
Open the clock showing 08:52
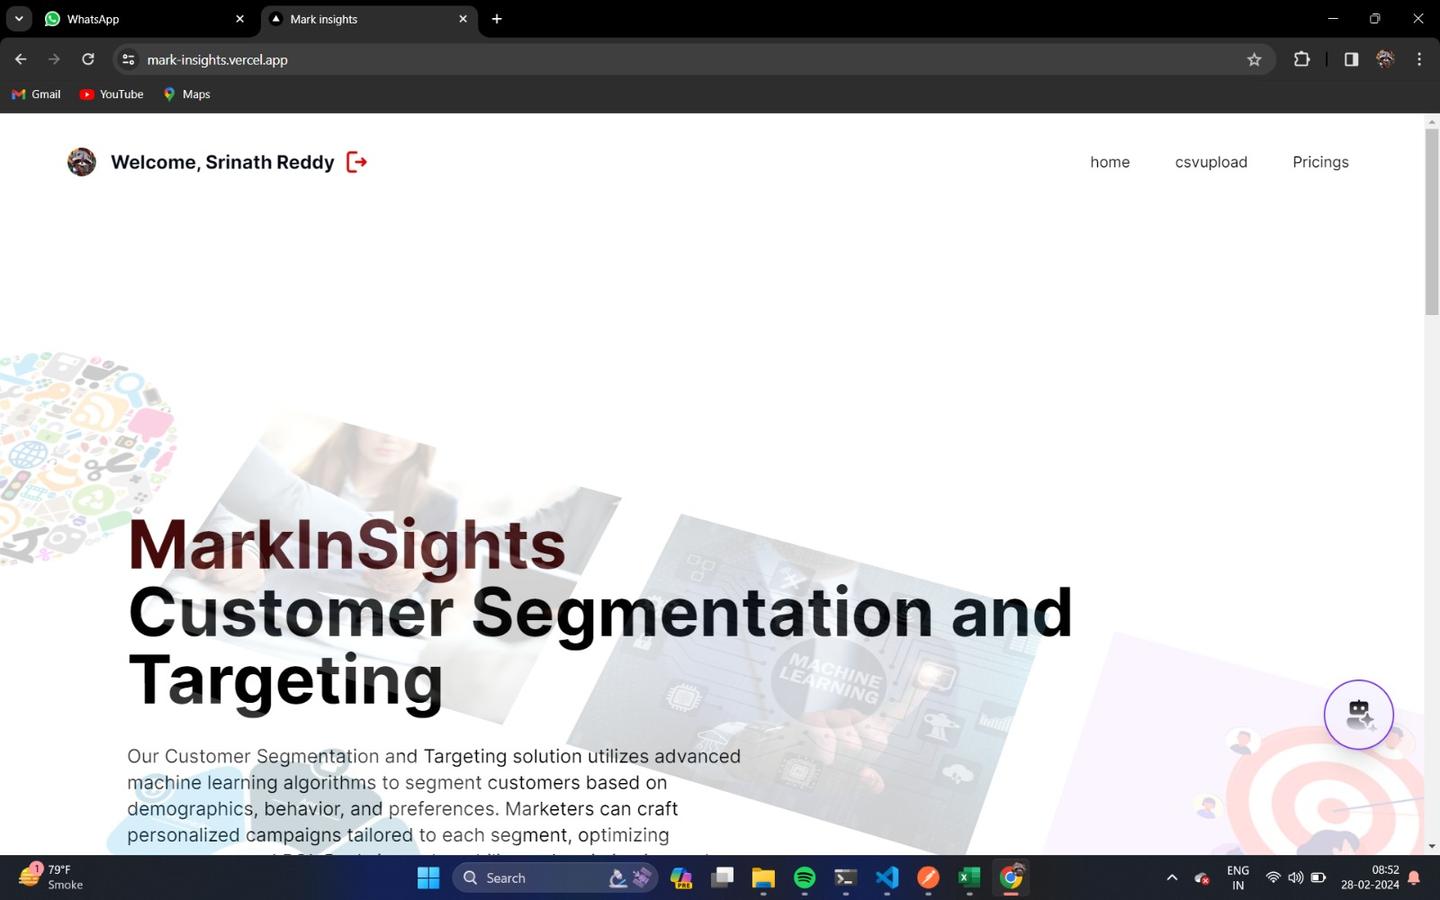click(x=1370, y=877)
